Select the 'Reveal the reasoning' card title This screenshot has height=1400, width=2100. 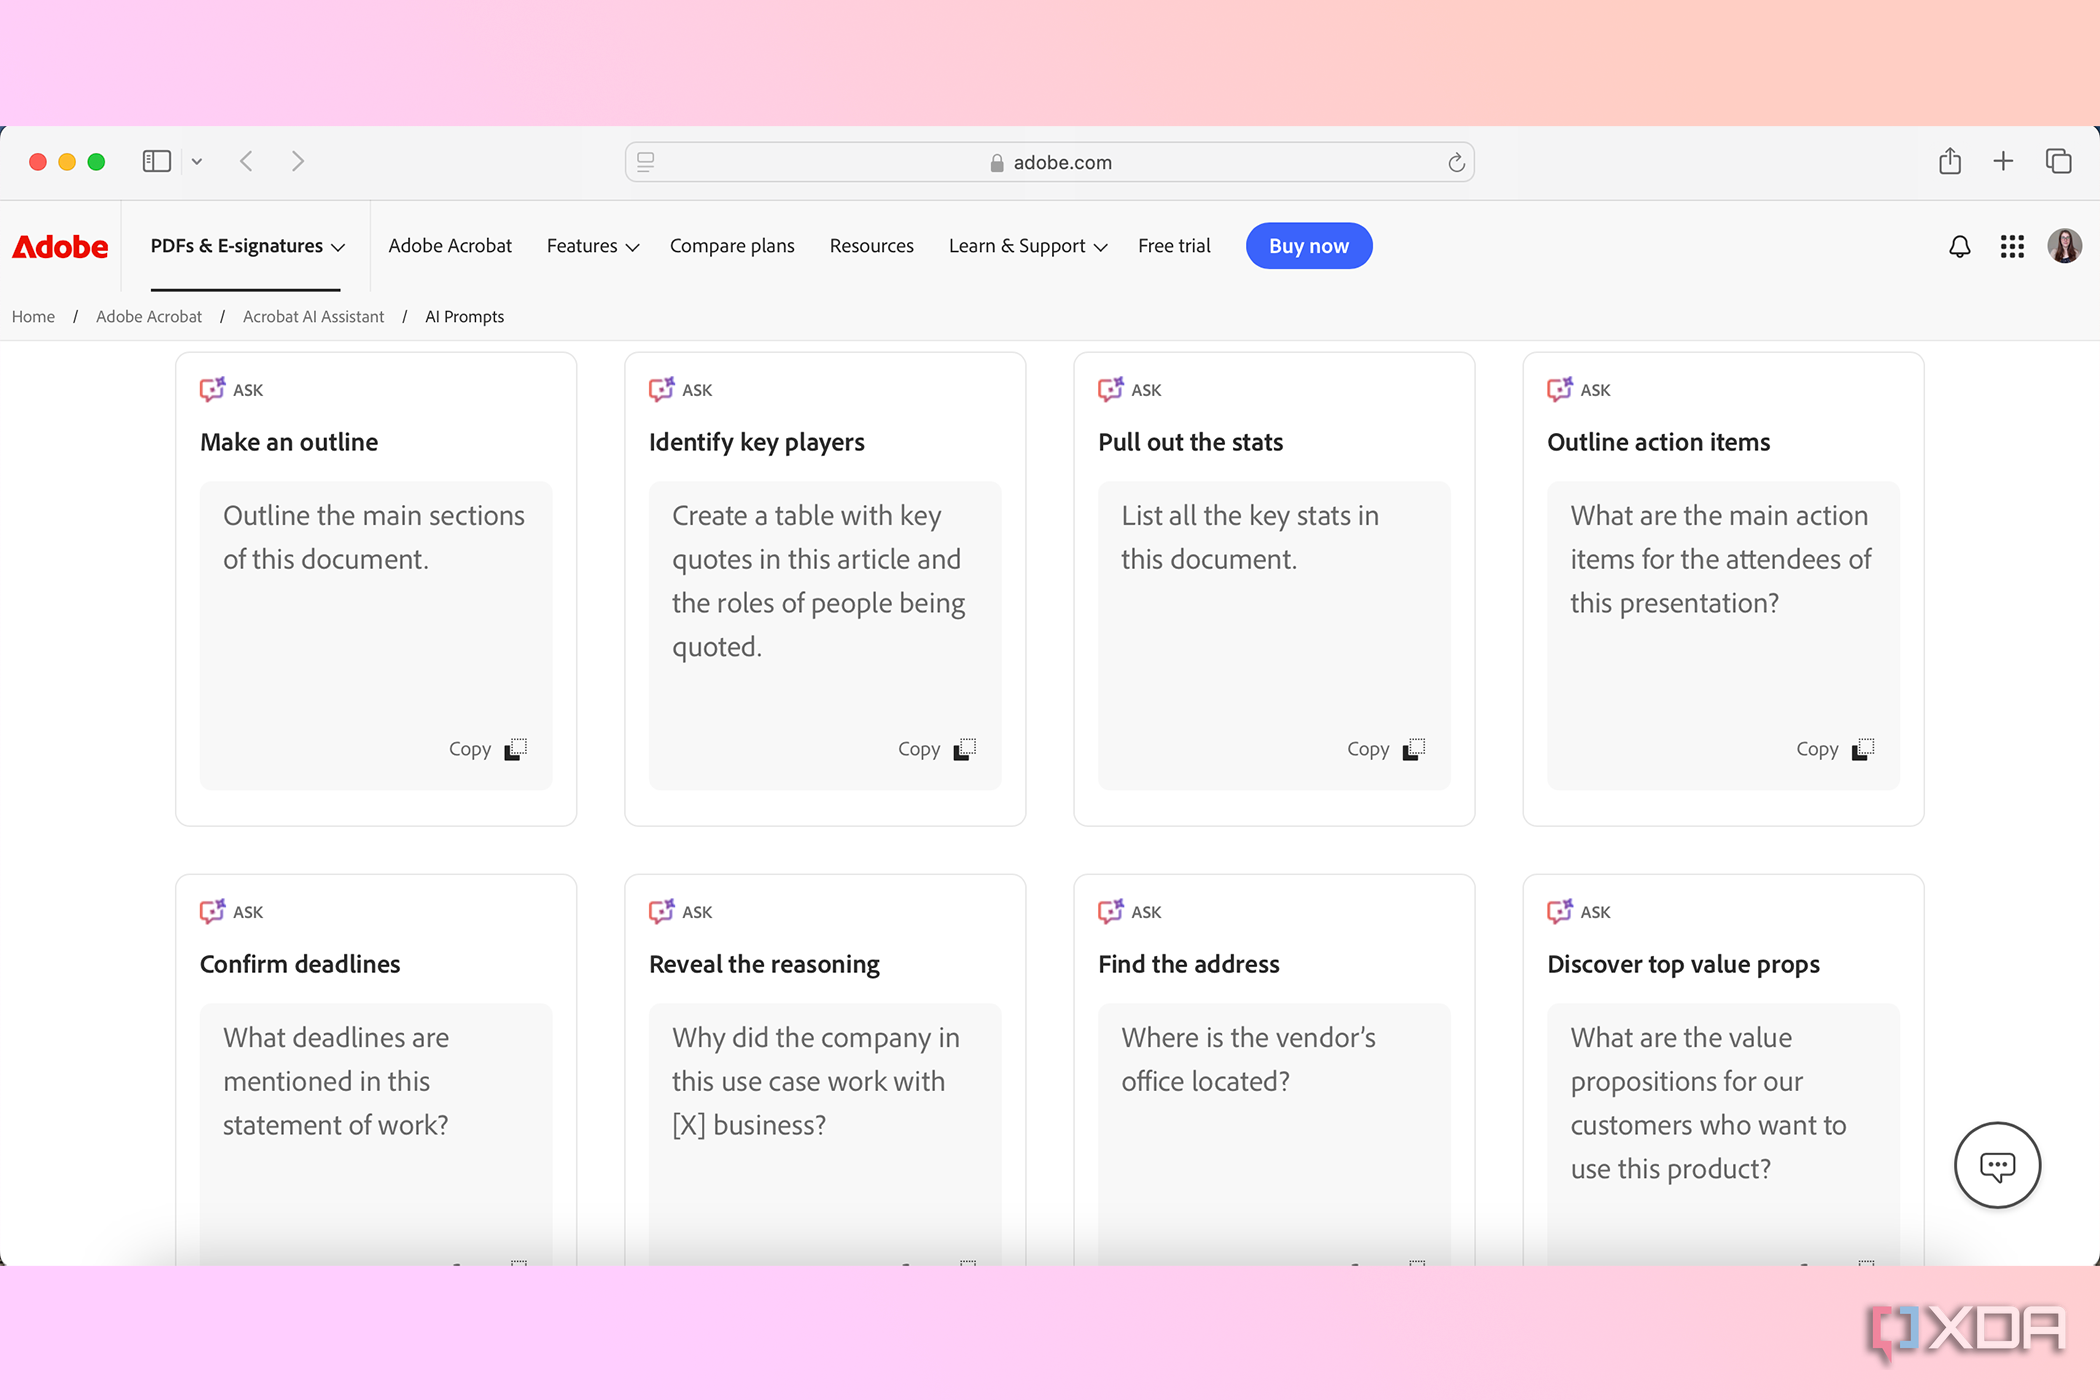764,964
